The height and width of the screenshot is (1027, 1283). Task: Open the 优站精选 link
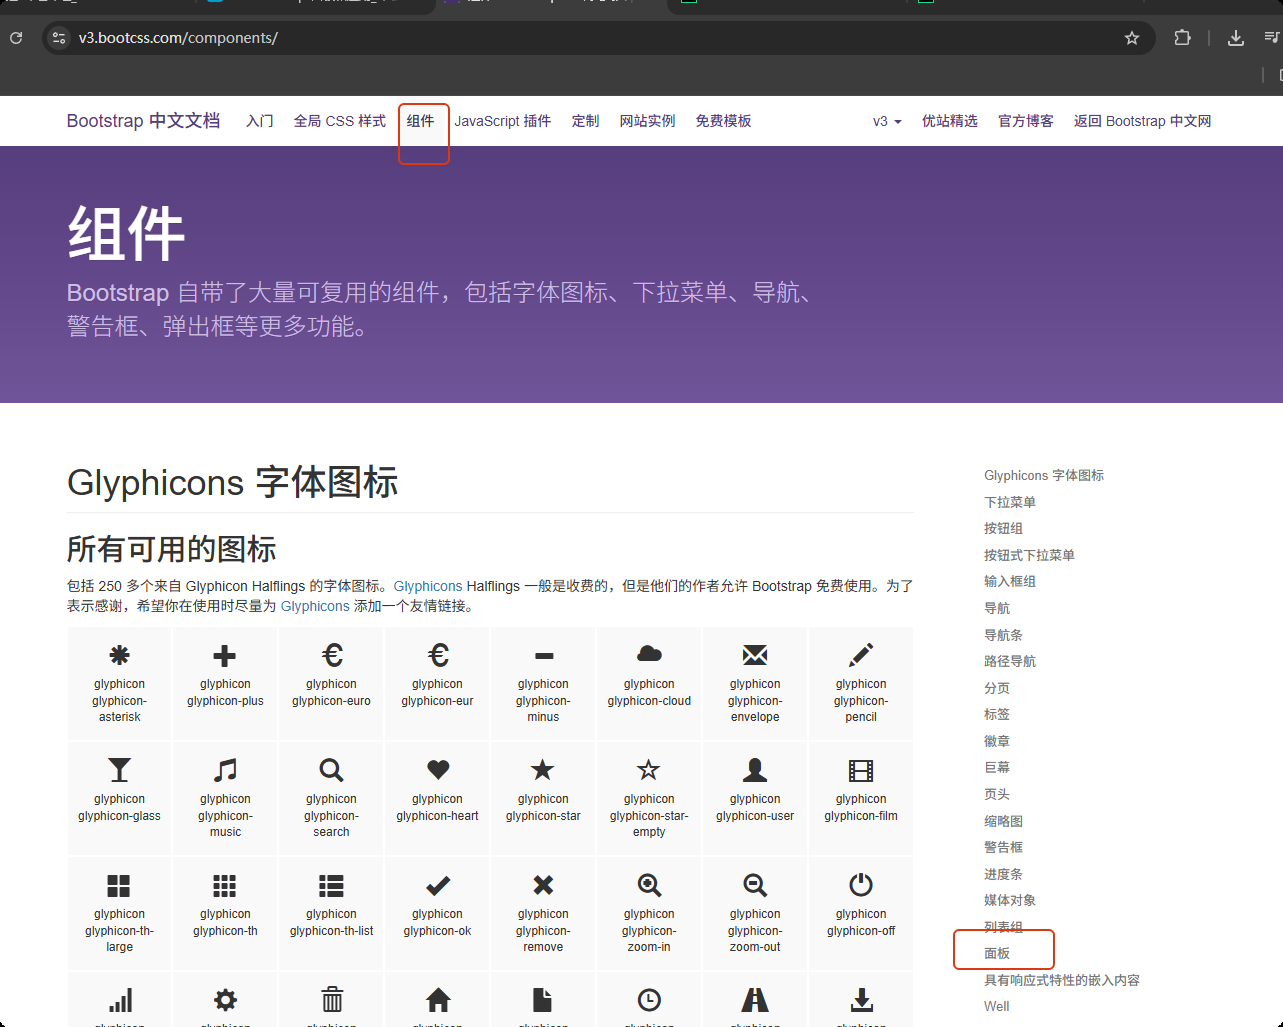950,121
